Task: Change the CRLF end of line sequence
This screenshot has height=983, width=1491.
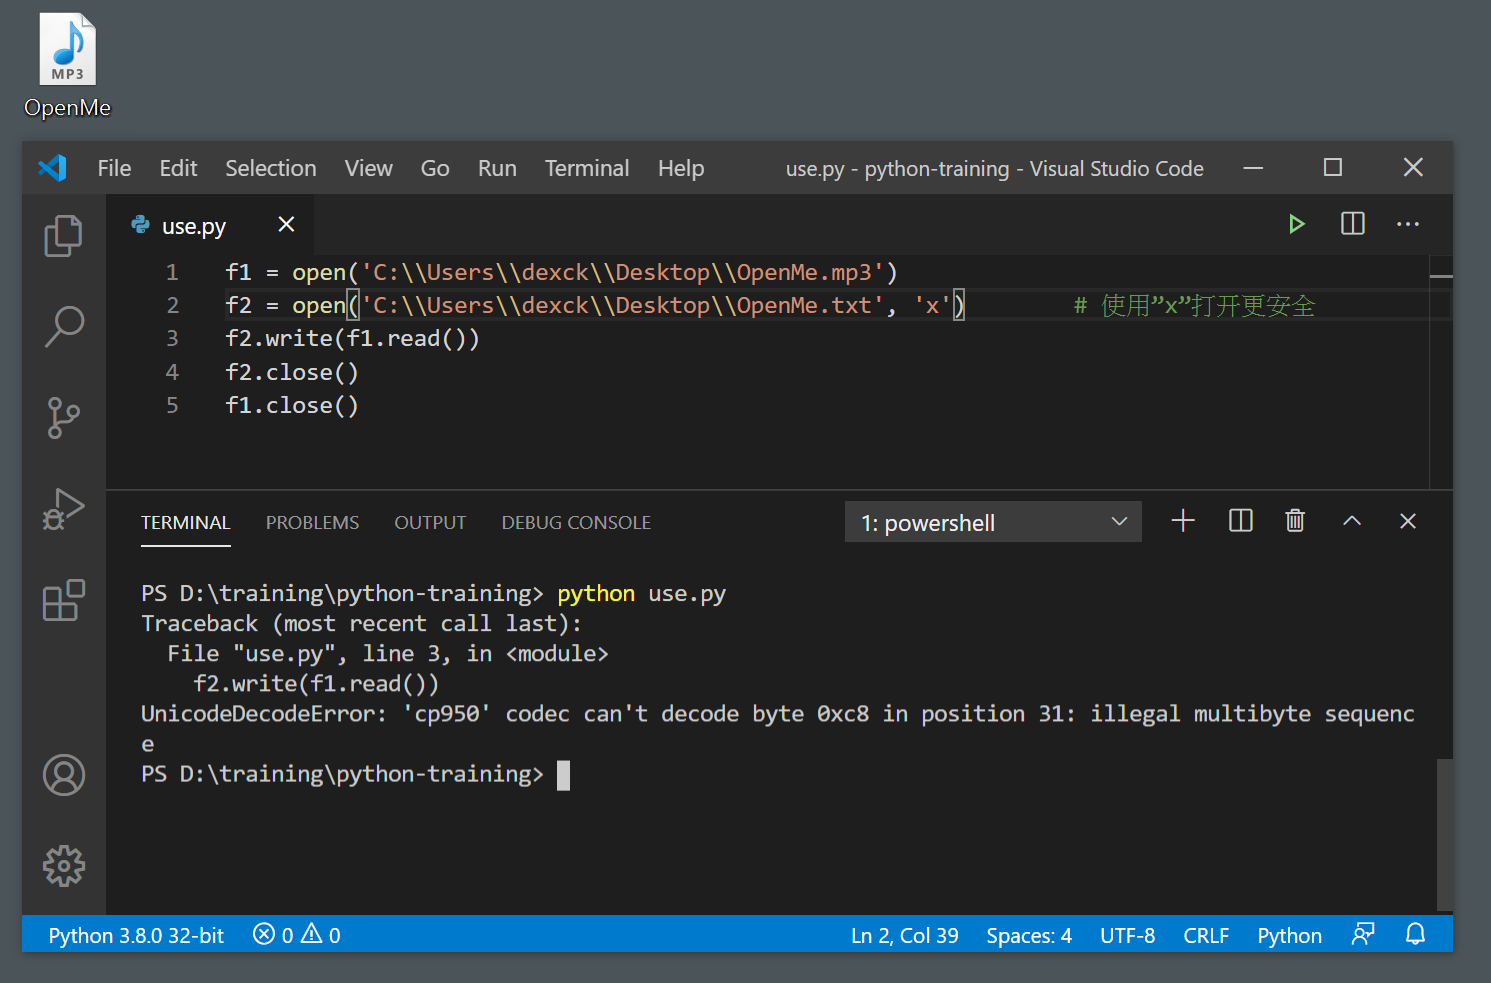Action: pyautogui.click(x=1206, y=935)
